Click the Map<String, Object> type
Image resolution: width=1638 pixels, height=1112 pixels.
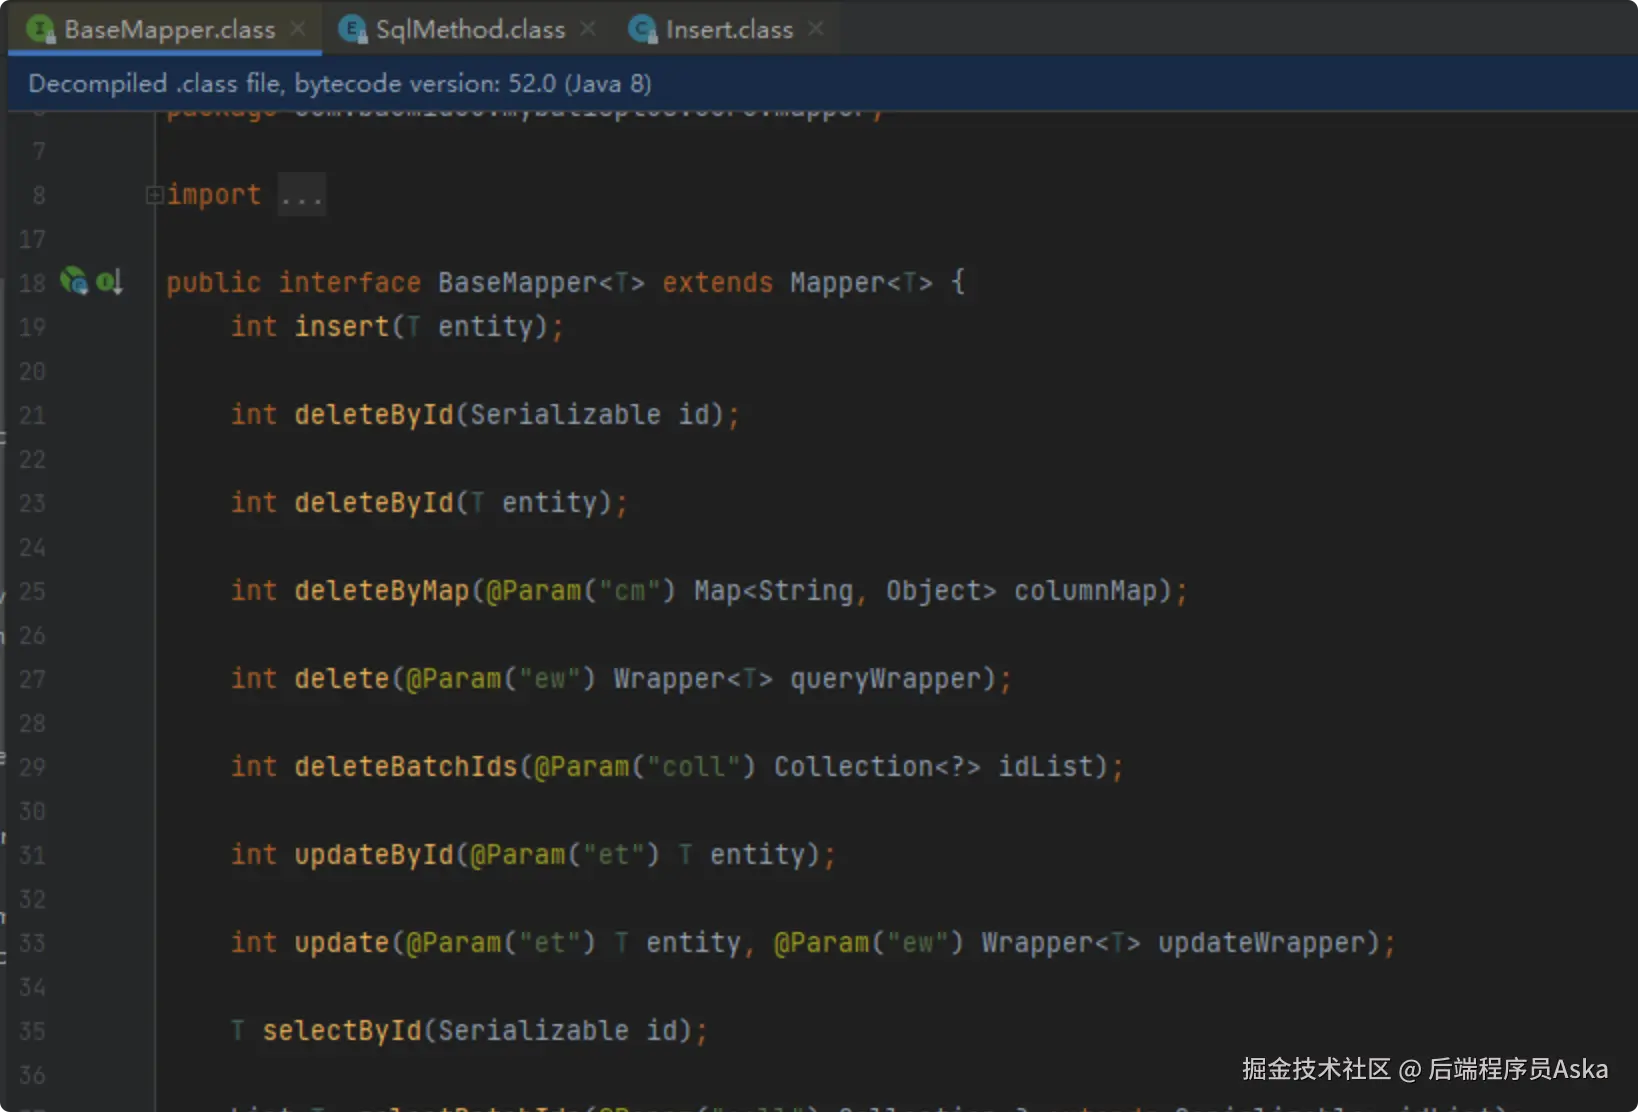click(x=845, y=591)
